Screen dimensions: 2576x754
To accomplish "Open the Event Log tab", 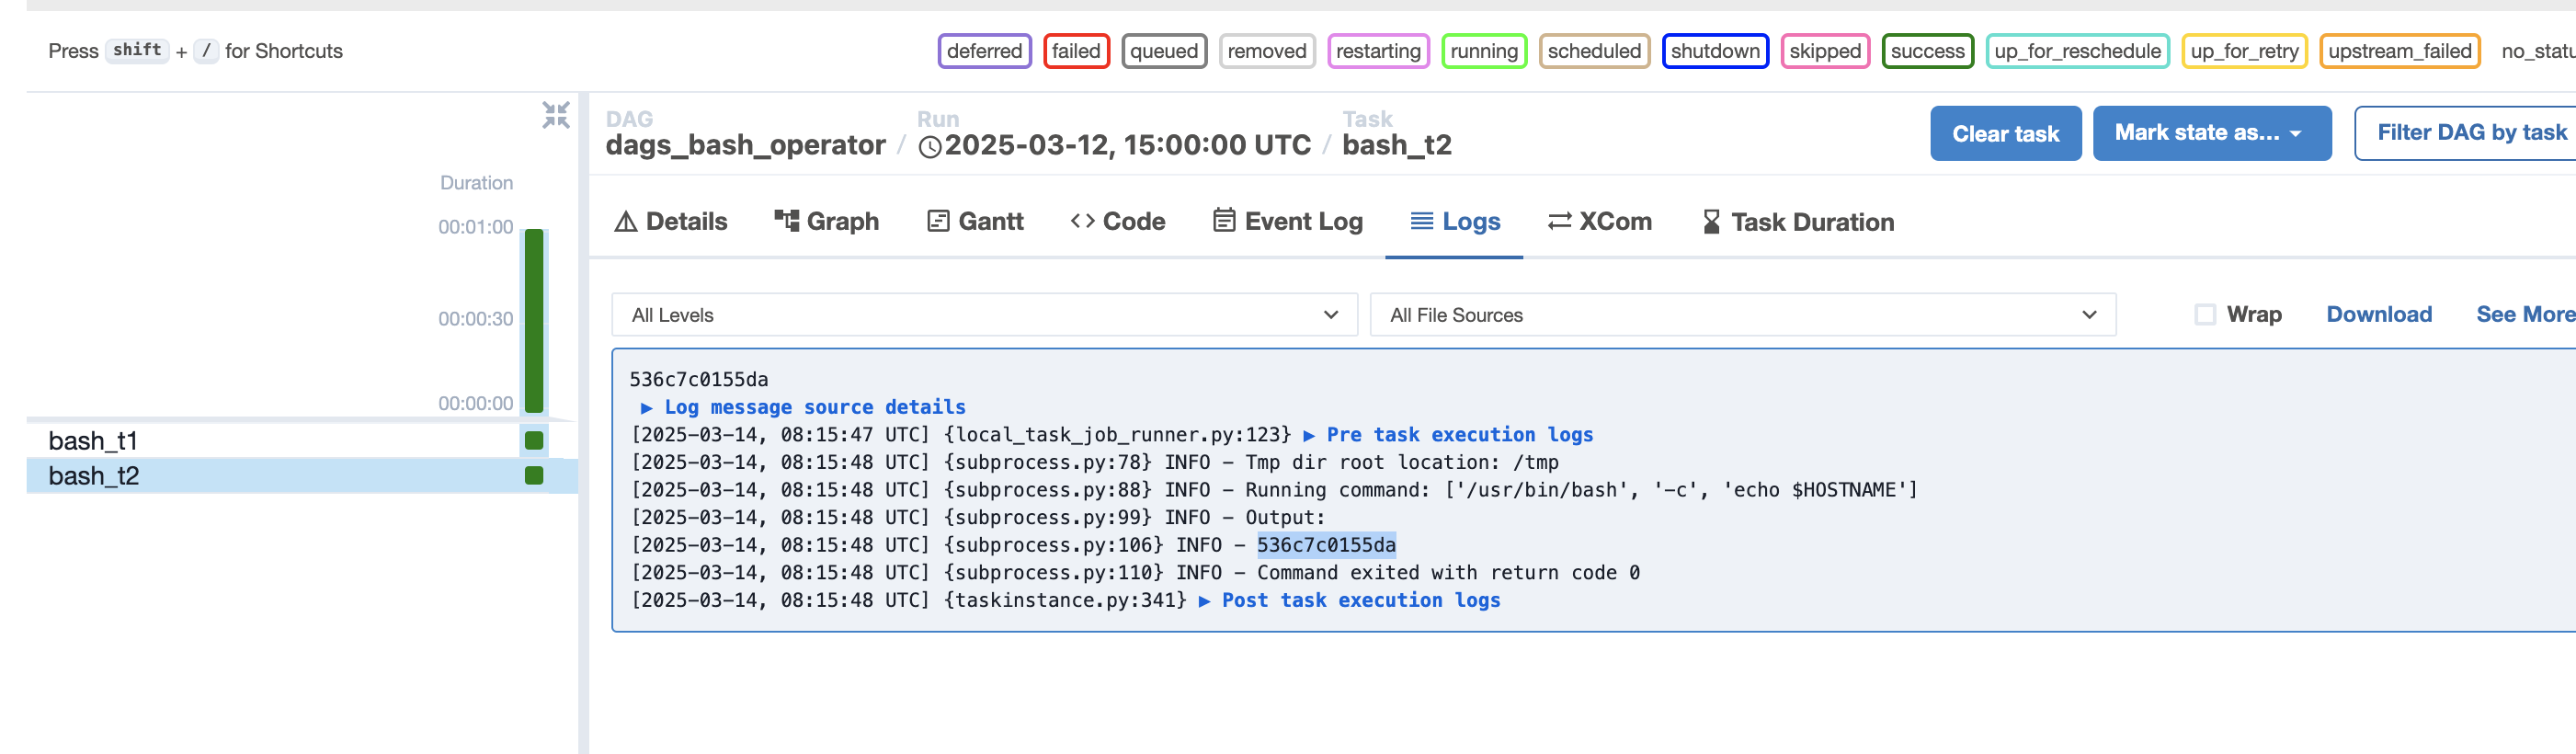I will tap(1288, 222).
